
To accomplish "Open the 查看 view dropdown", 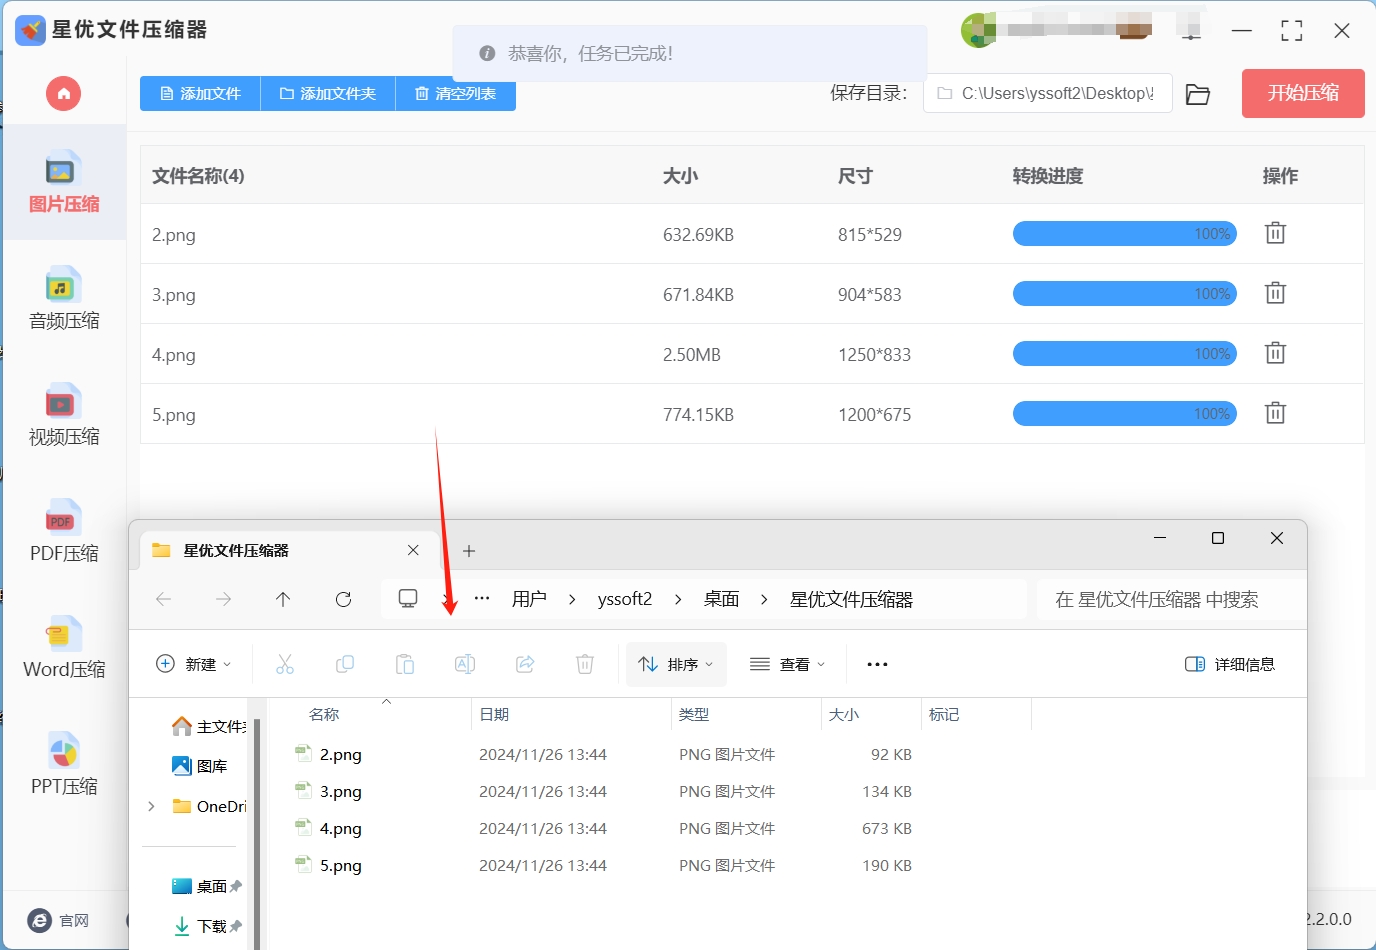I will (788, 664).
